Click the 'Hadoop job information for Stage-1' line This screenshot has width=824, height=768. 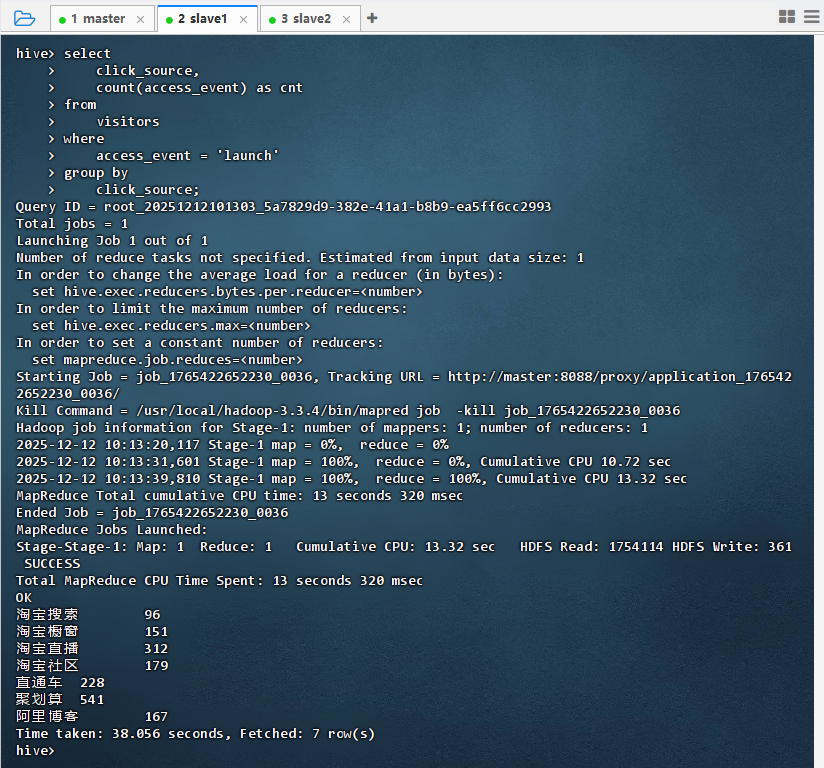pyautogui.click(x=332, y=428)
